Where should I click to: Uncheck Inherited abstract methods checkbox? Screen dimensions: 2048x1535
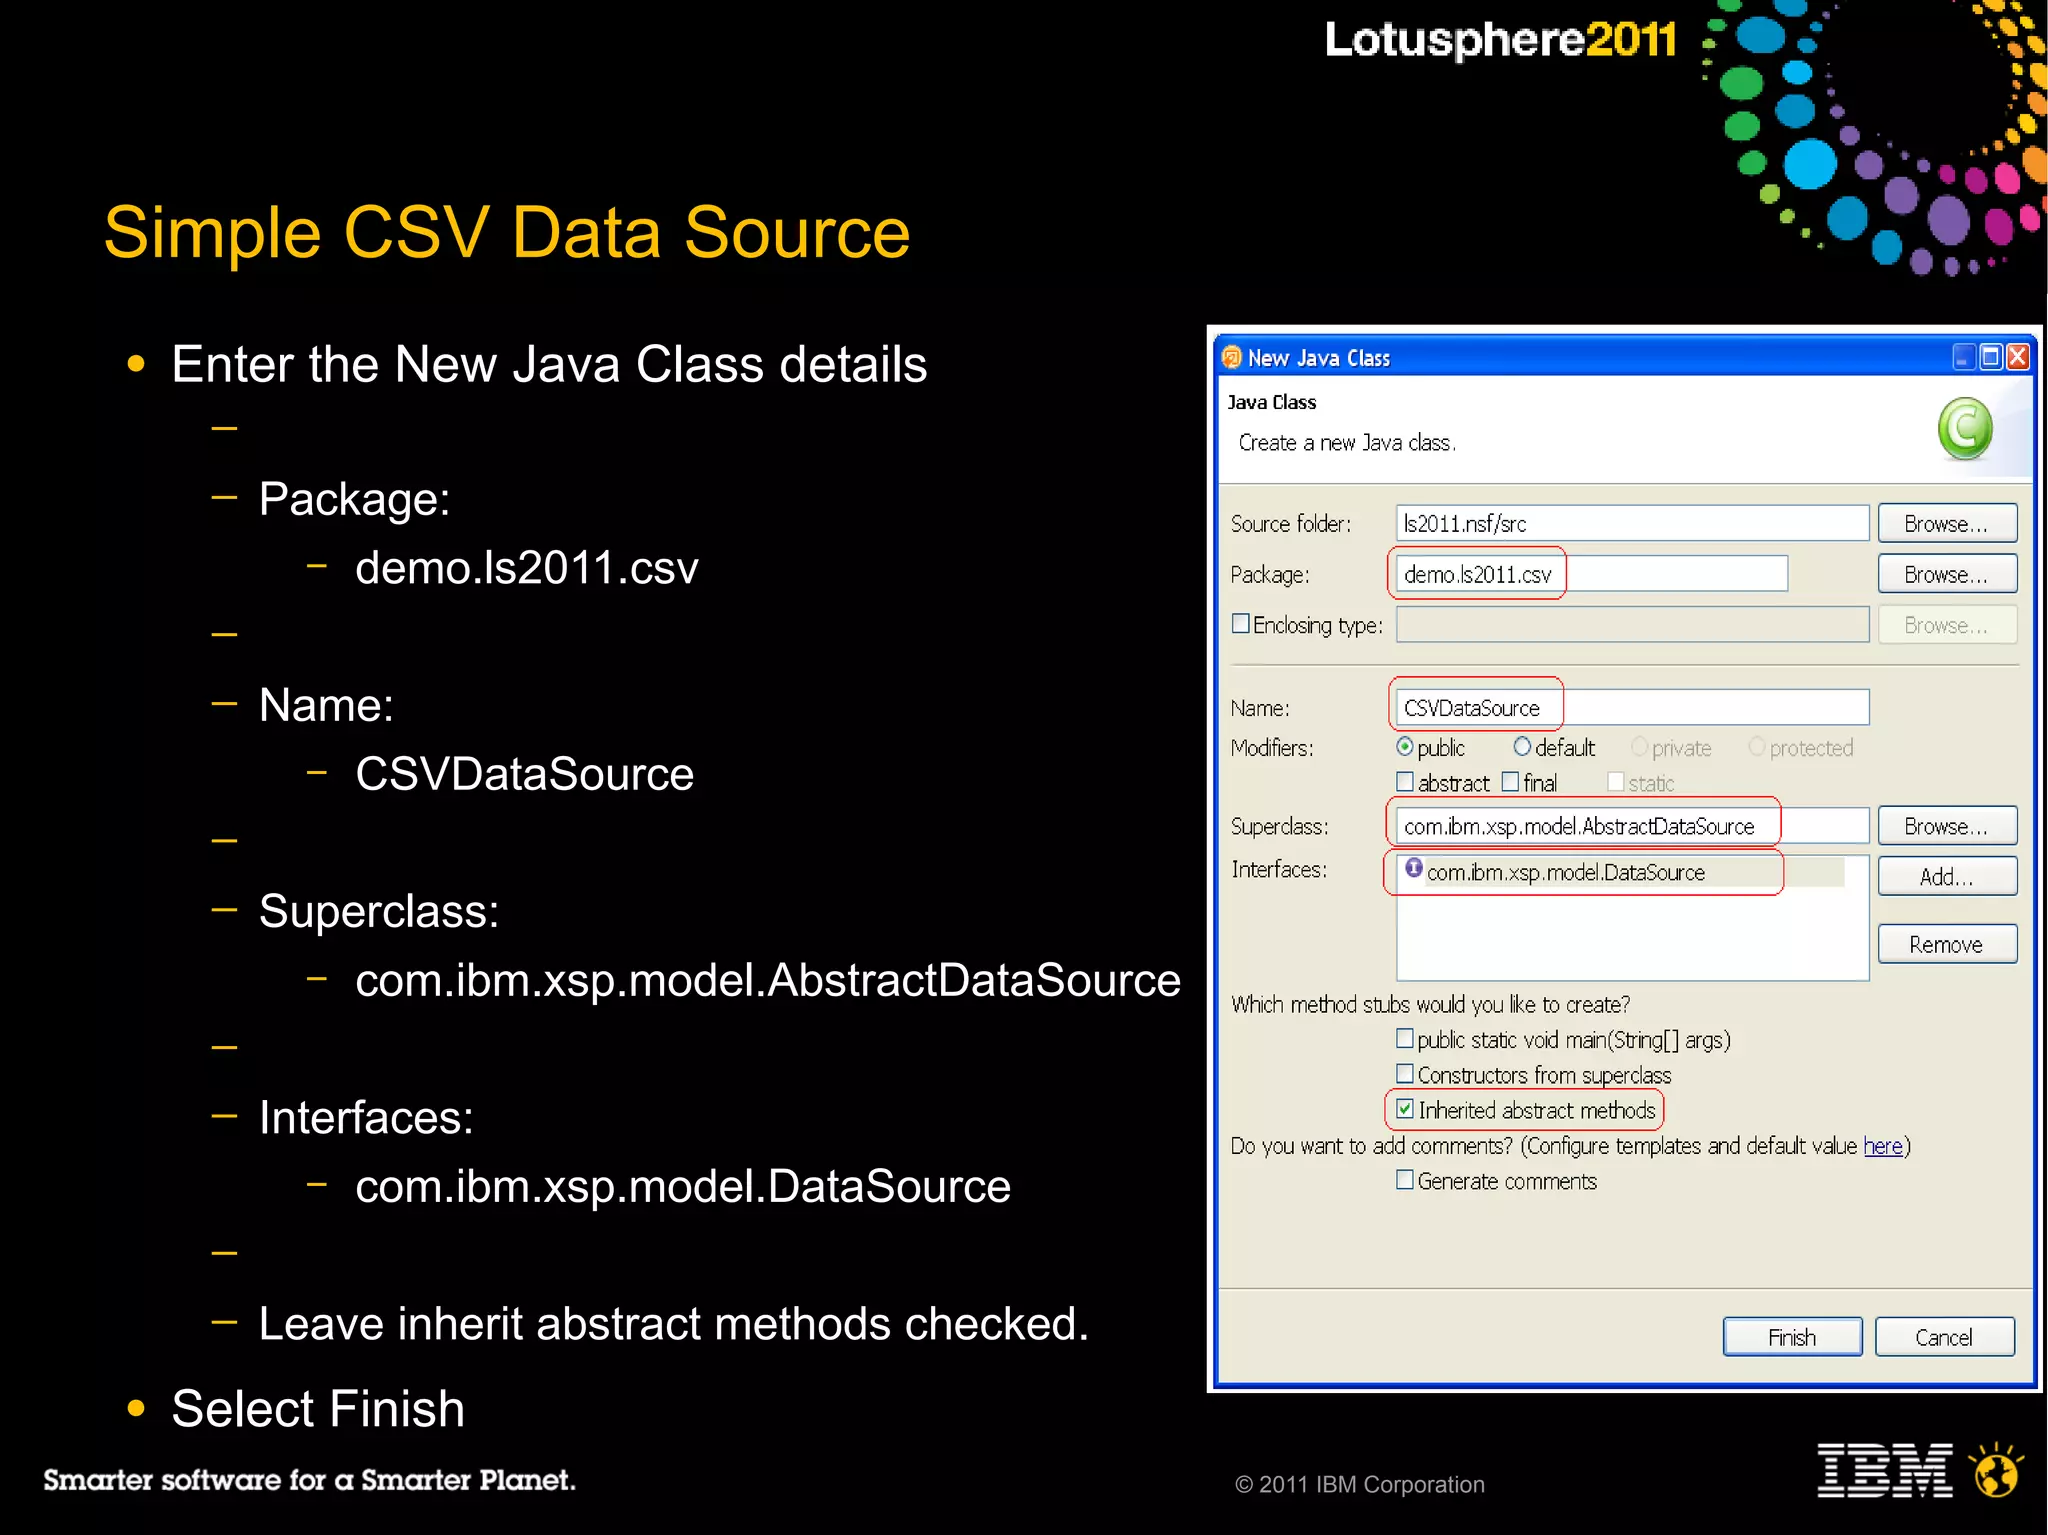(1405, 1109)
